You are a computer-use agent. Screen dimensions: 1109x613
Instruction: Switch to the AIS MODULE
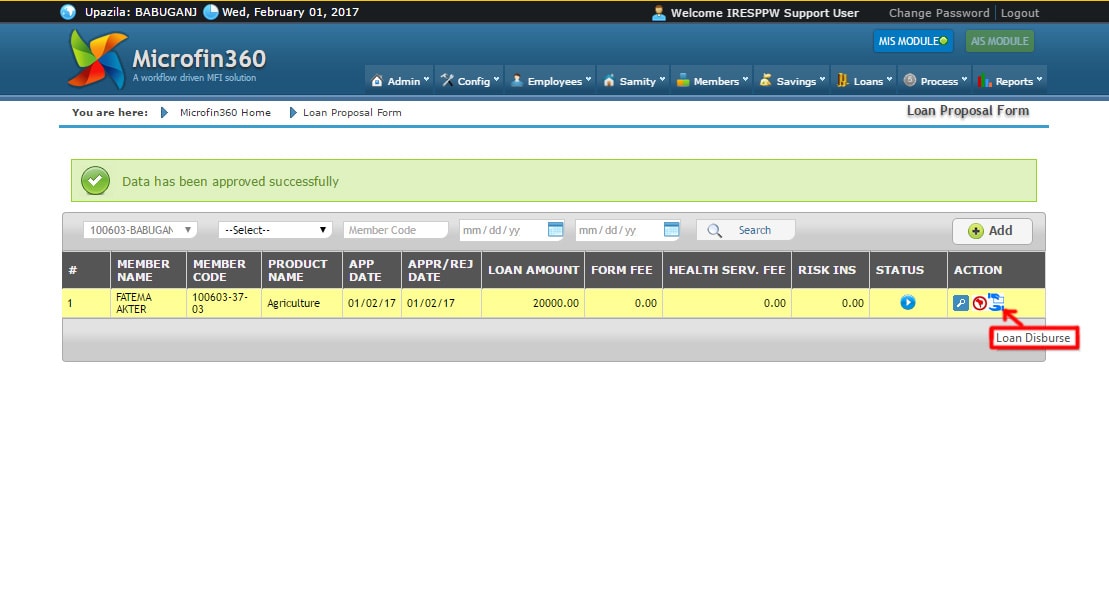pos(999,41)
